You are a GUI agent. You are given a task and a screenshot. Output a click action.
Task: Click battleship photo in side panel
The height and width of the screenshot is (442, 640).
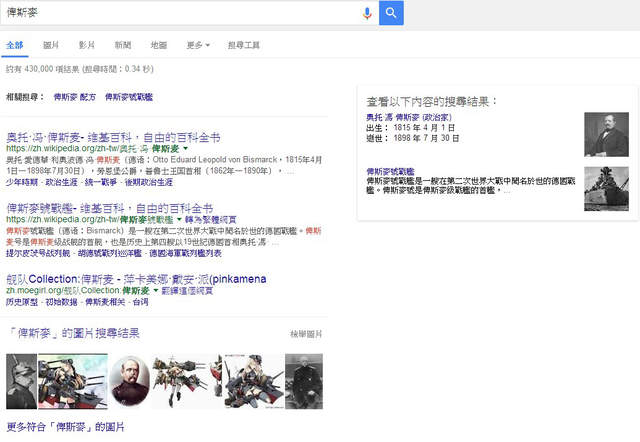[606, 189]
